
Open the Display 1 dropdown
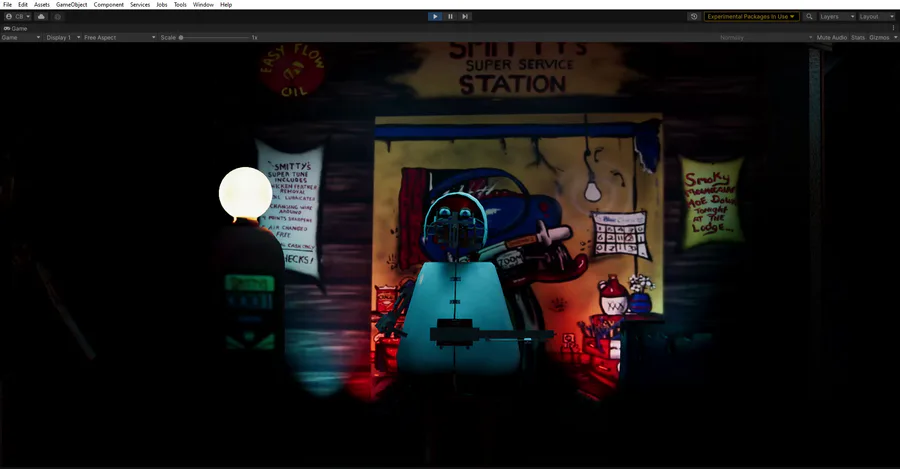click(63, 37)
